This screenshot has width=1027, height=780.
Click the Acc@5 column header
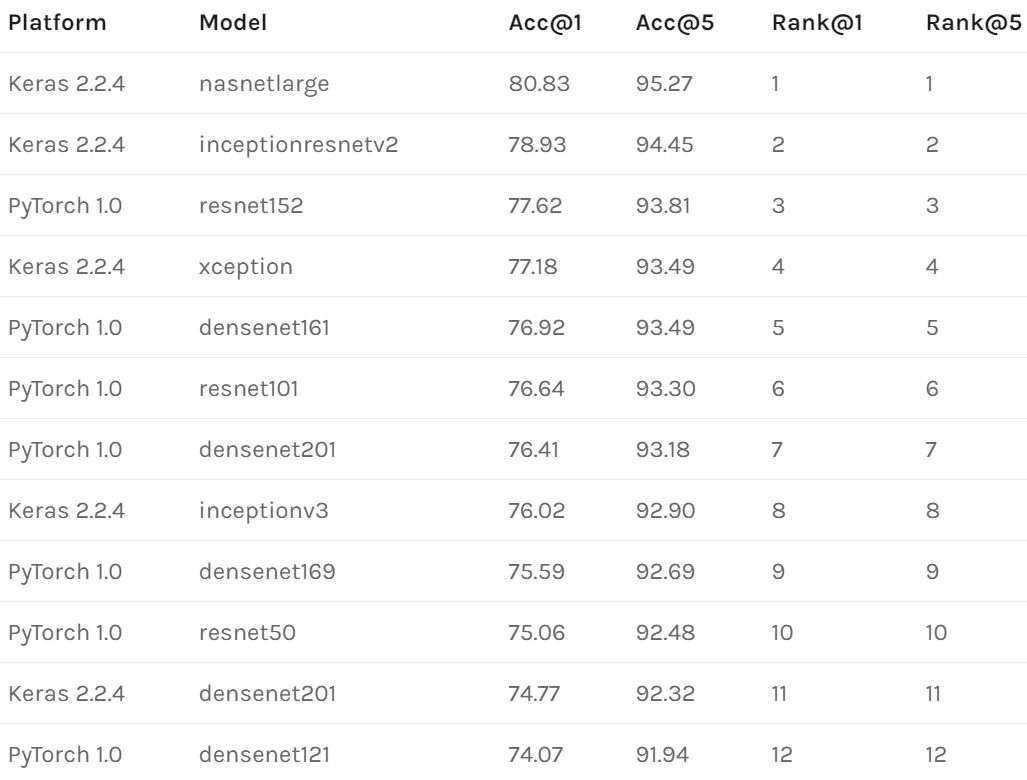667,23
